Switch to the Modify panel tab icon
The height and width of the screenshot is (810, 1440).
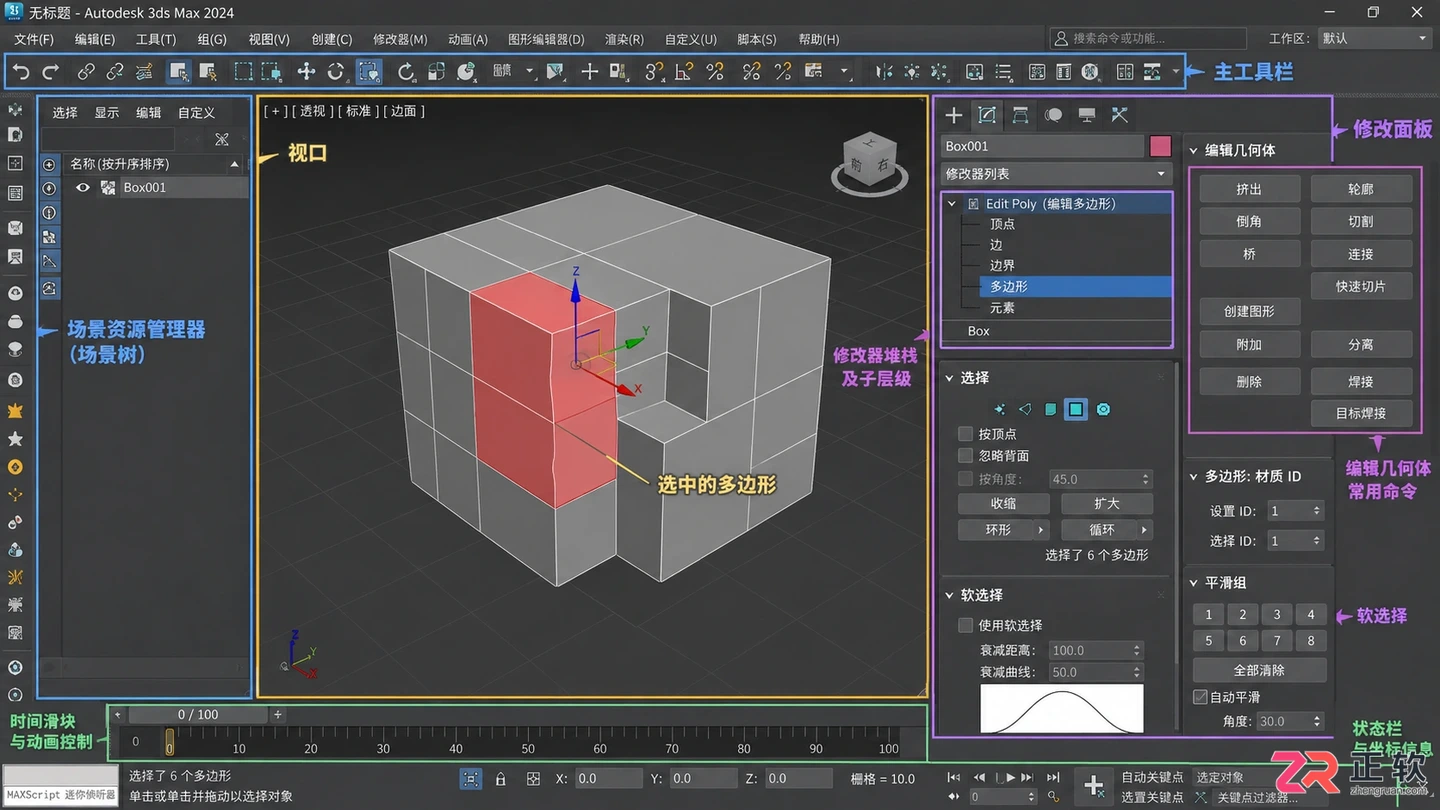click(x=987, y=115)
